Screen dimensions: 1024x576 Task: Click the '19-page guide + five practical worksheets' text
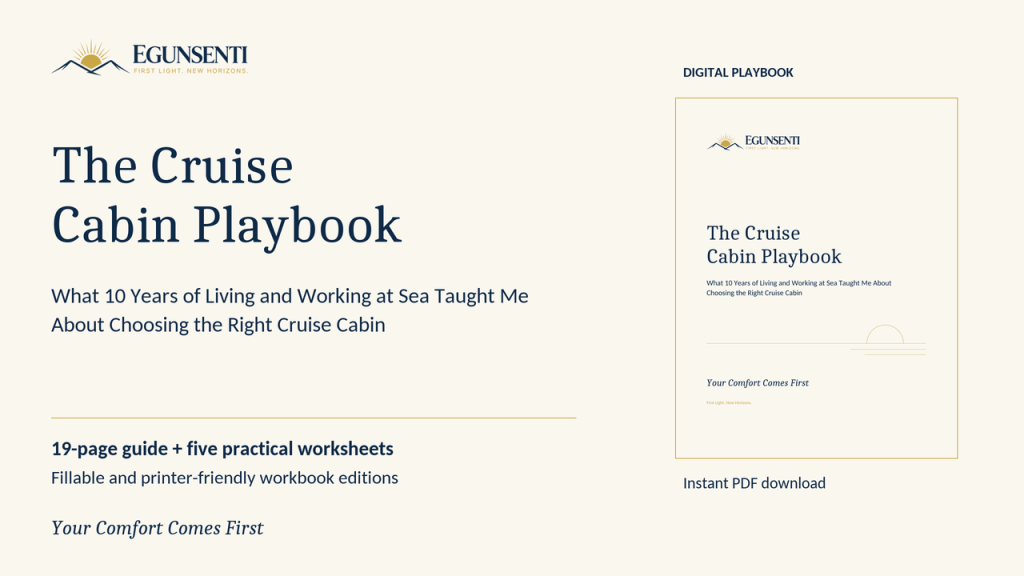pos(222,449)
